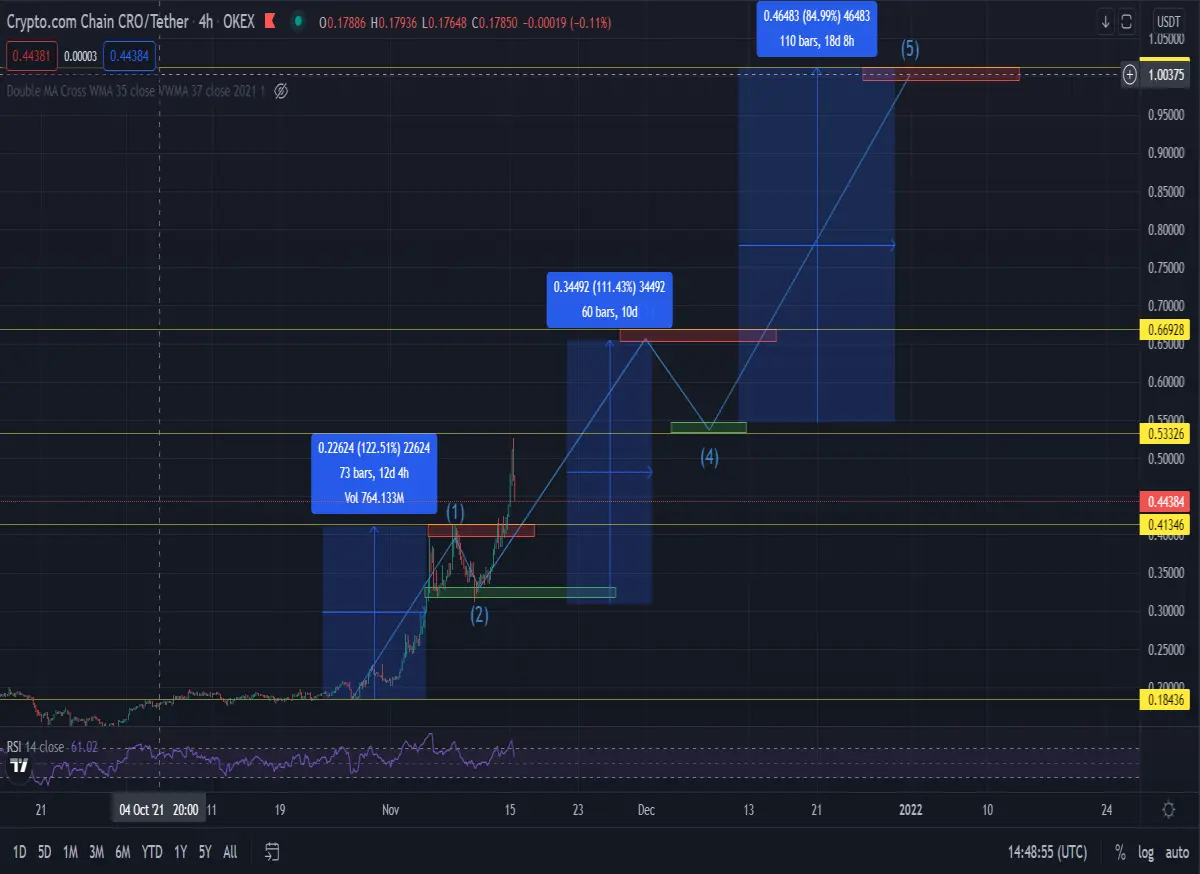The width and height of the screenshot is (1200, 874).
Task: Open the USDT currency selector
Action: click(x=1167, y=21)
